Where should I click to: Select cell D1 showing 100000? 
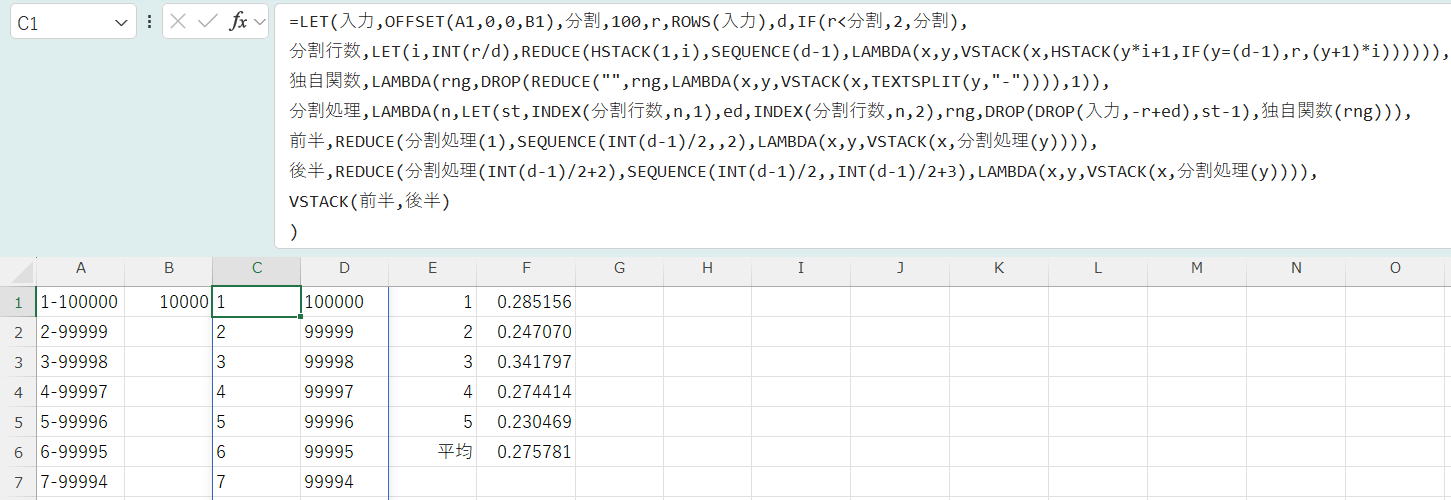tap(344, 302)
